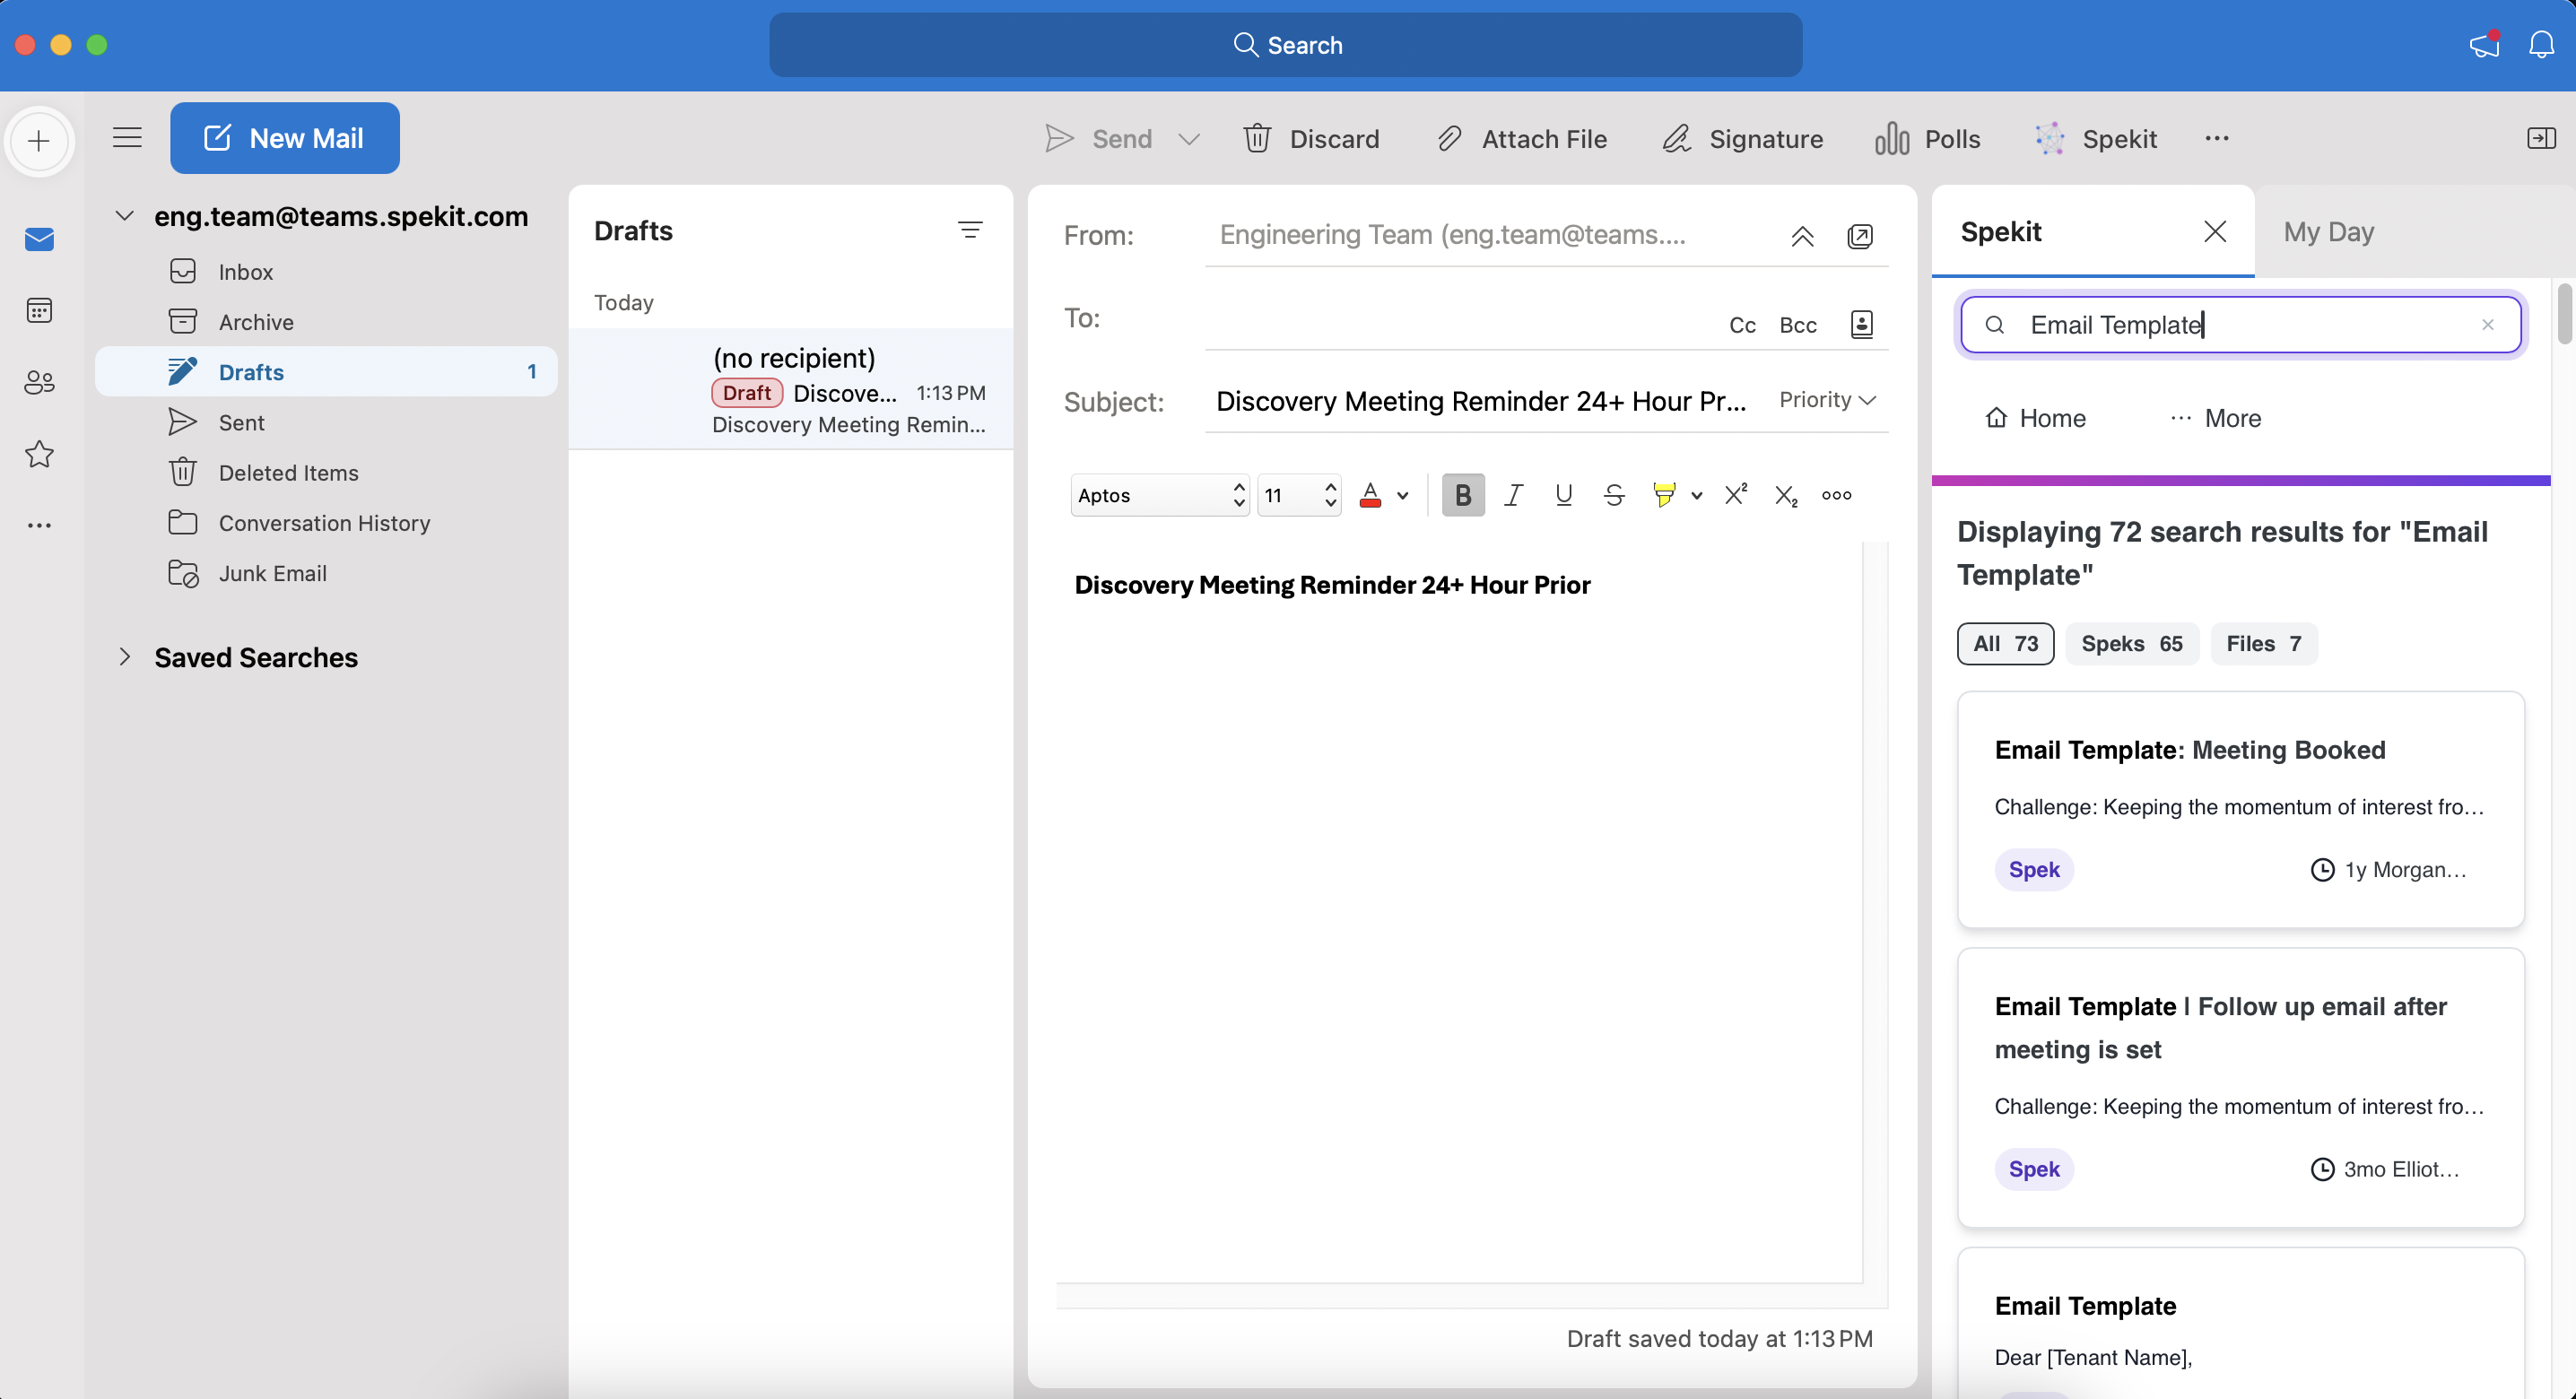This screenshot has height=1399, width=2576.
Task: Open more formatting options ellipsis
Action: pyautogui.click(x=1836, y=495)
